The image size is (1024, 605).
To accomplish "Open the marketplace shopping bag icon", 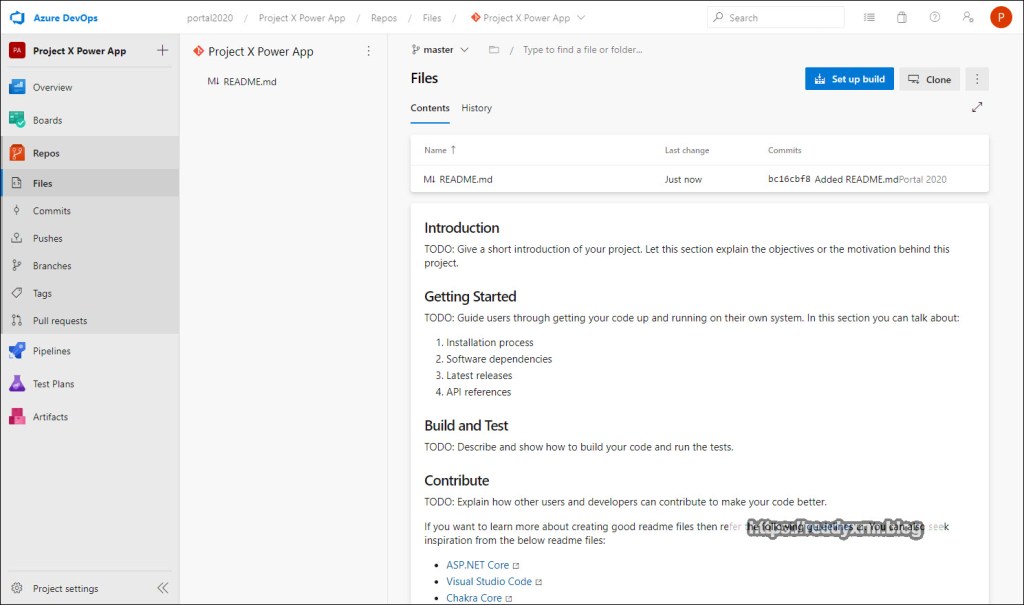I will coord(901,18).
